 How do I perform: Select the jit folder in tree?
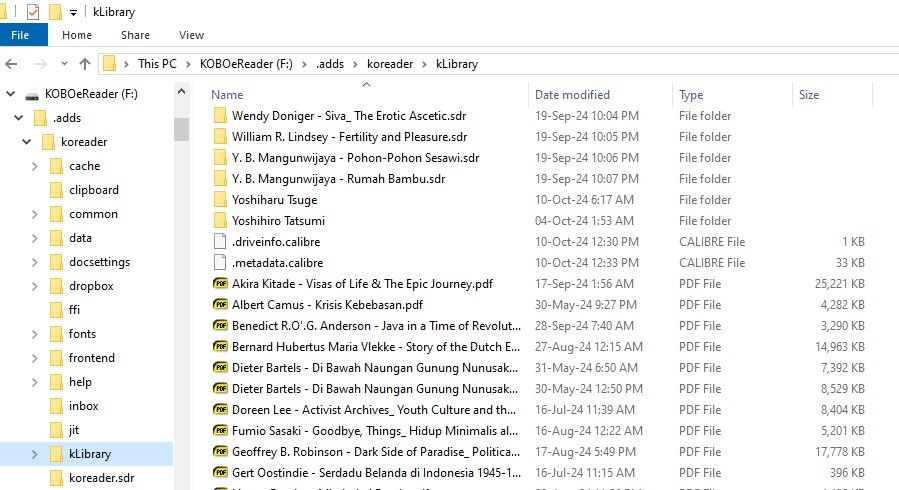(74, 430)
